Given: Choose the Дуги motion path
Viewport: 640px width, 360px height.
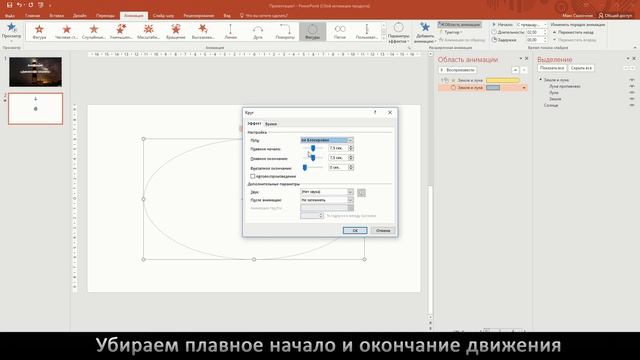Looking at the screenshot, I should (258, 32).
